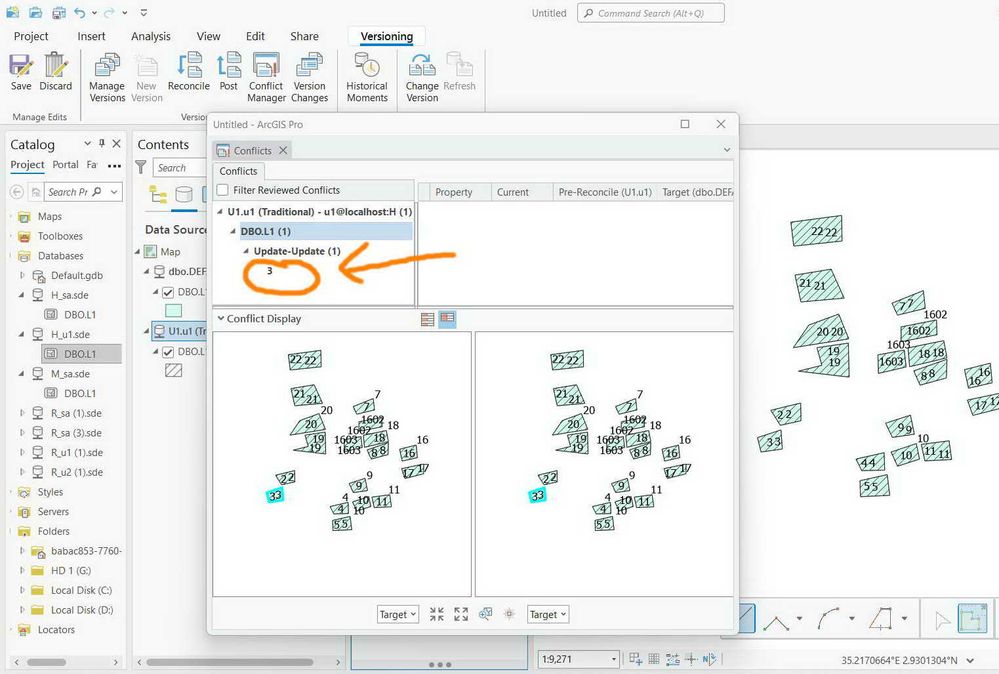
Task: Click the flash feature icon in conflict display
Action: pyautogui.click(x=509, y=614)
